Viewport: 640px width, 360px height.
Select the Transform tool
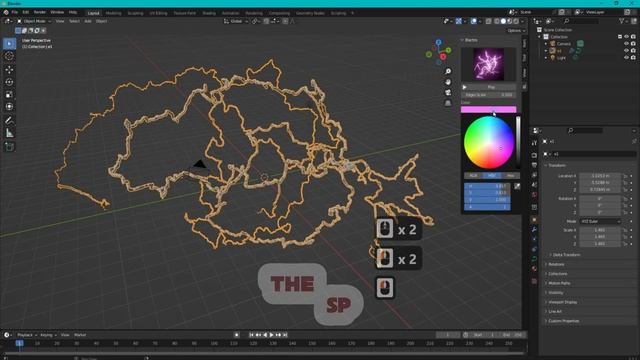[9, 107]
